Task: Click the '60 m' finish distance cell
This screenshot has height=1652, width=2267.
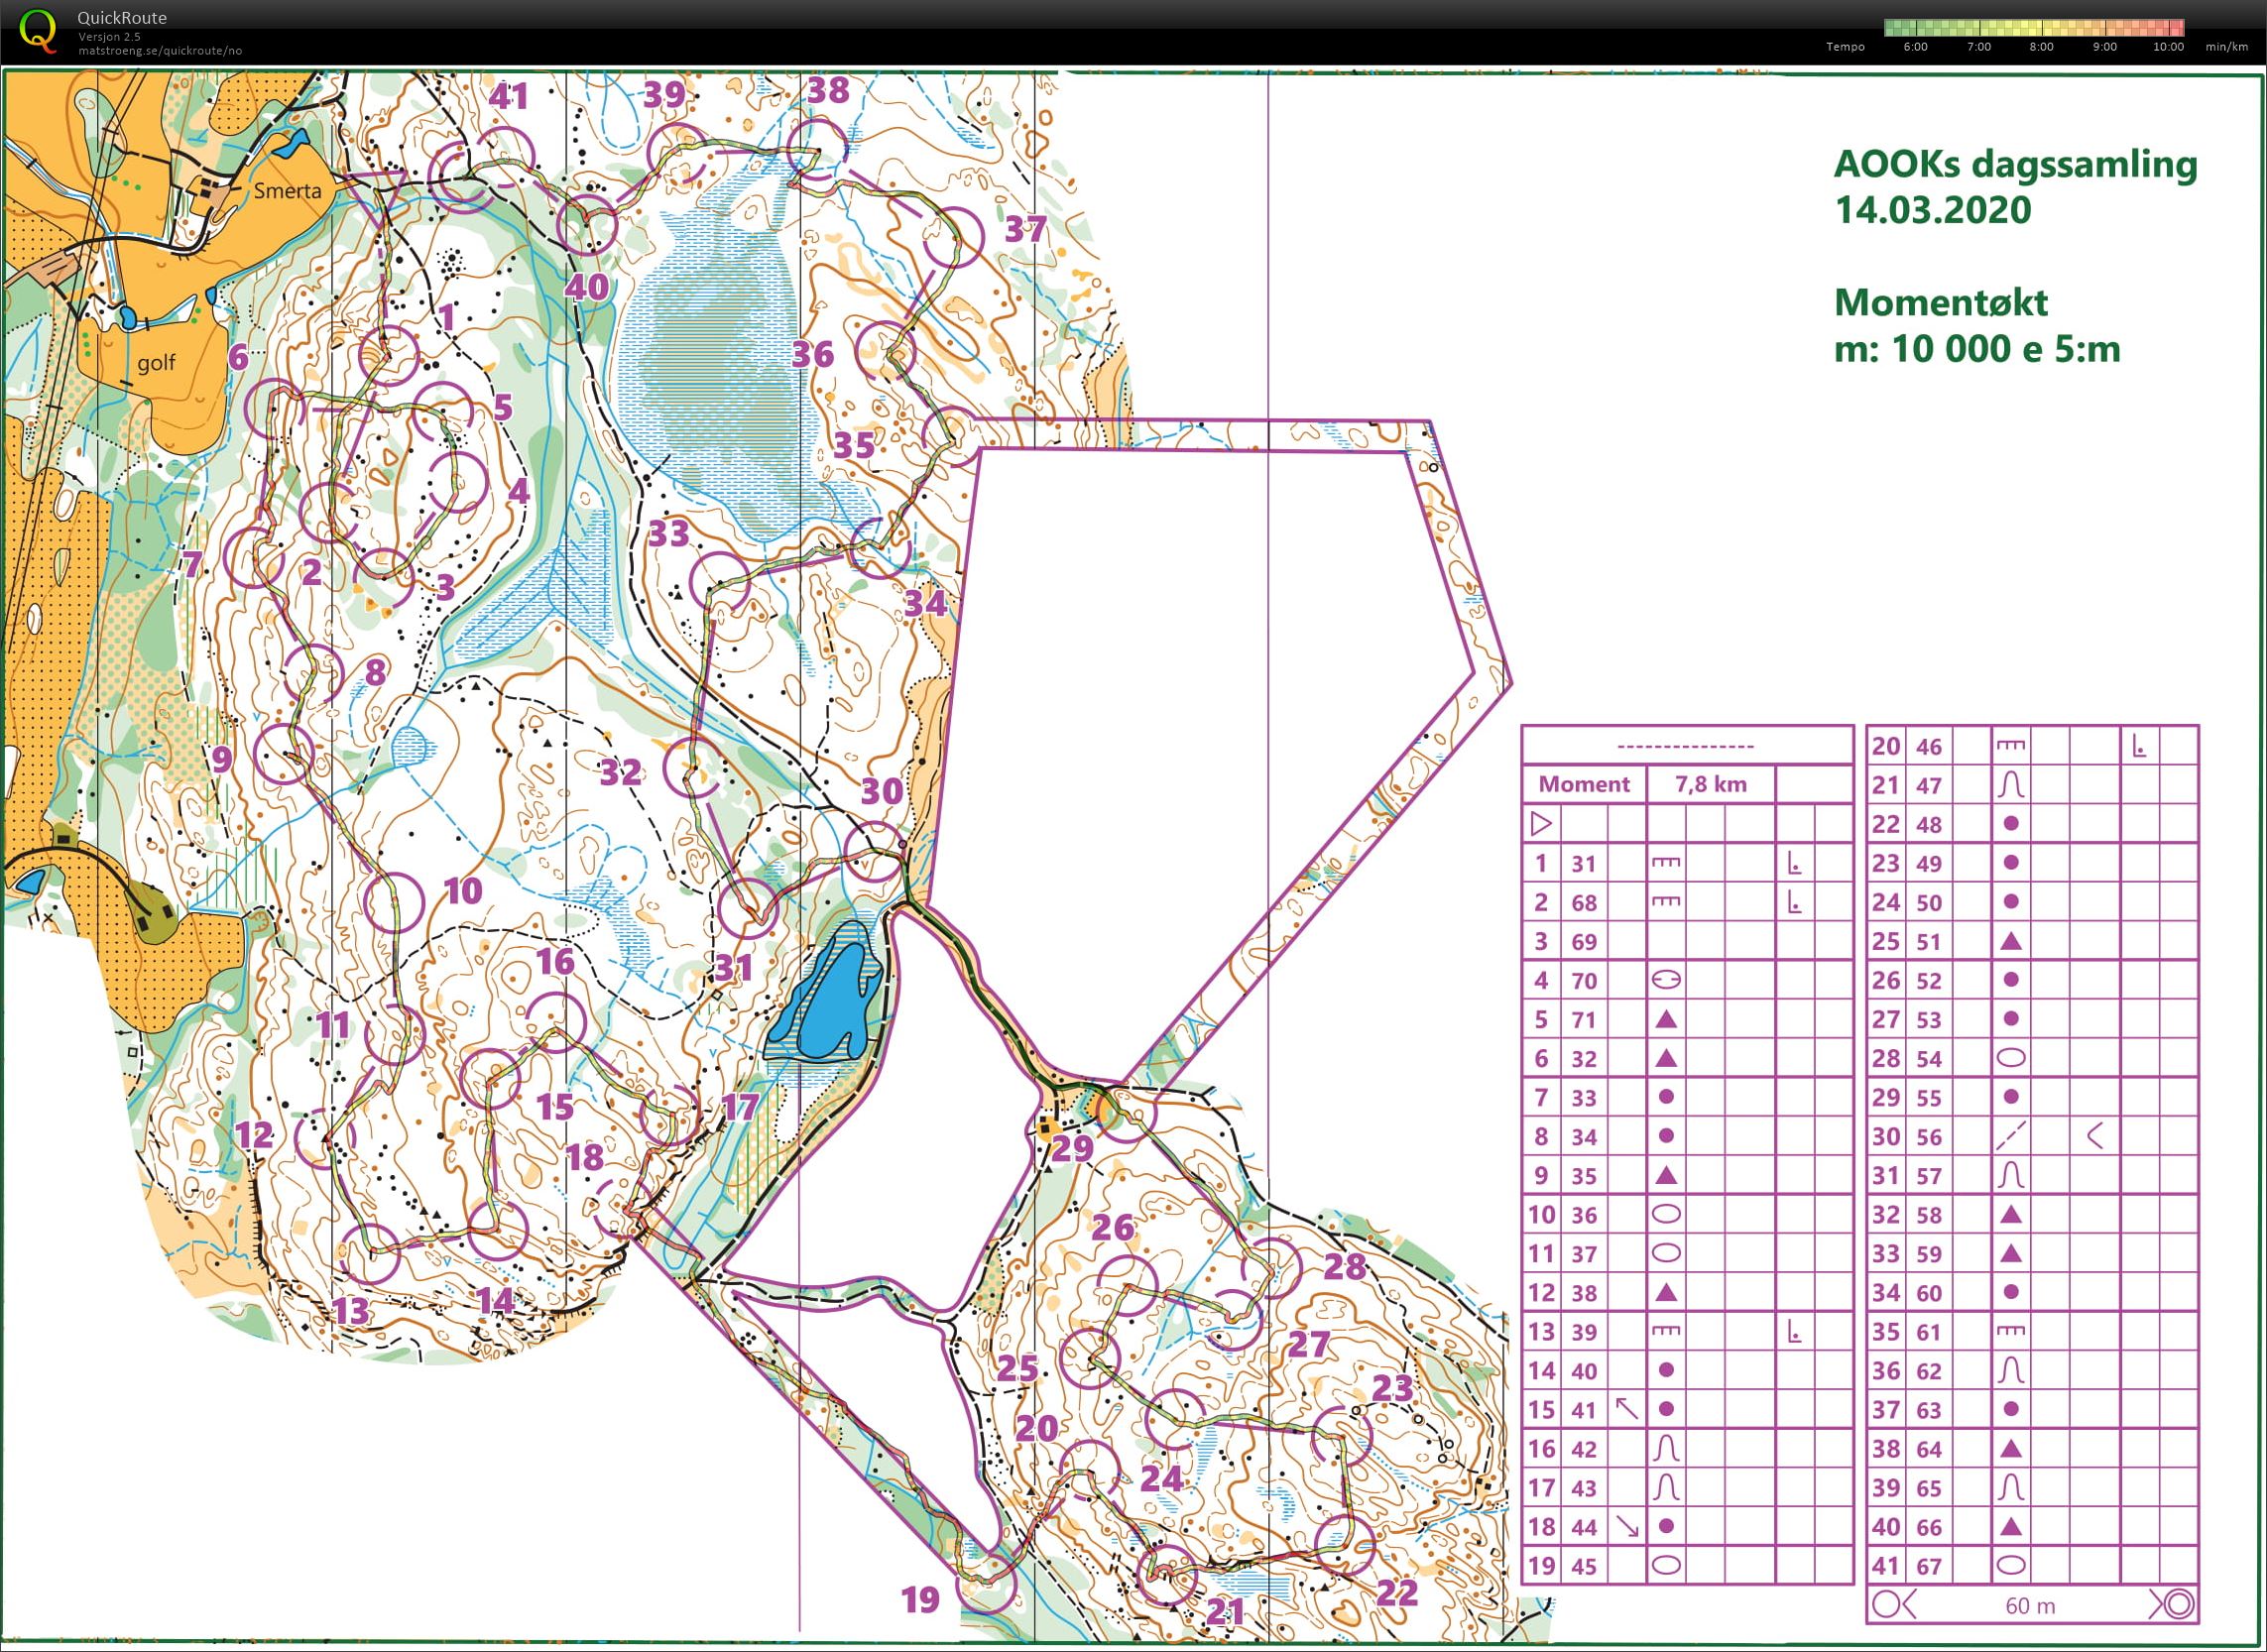Action: (2030, 1606)
